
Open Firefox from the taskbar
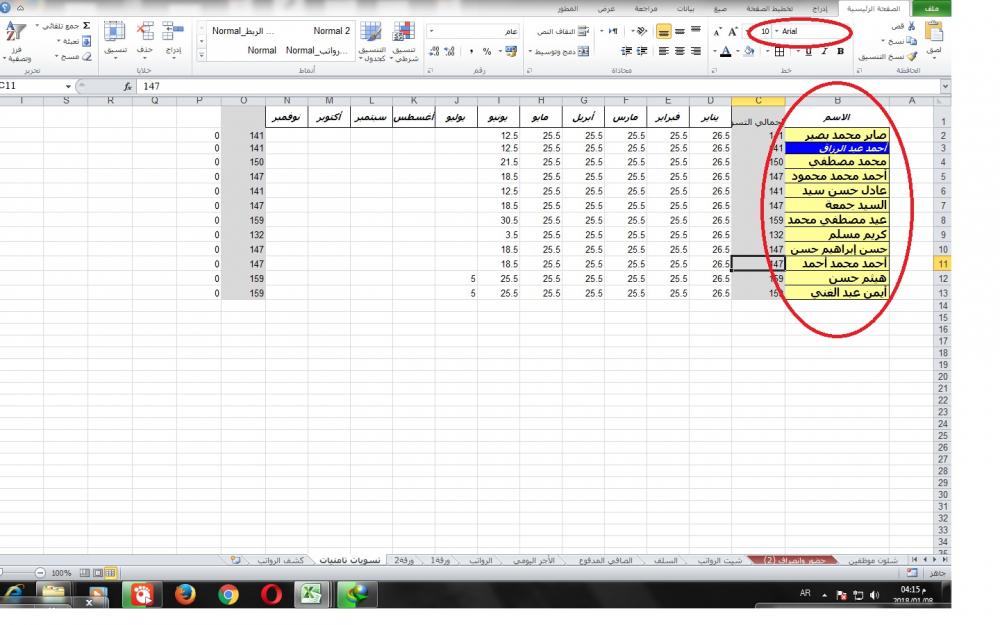pos(186,594)
